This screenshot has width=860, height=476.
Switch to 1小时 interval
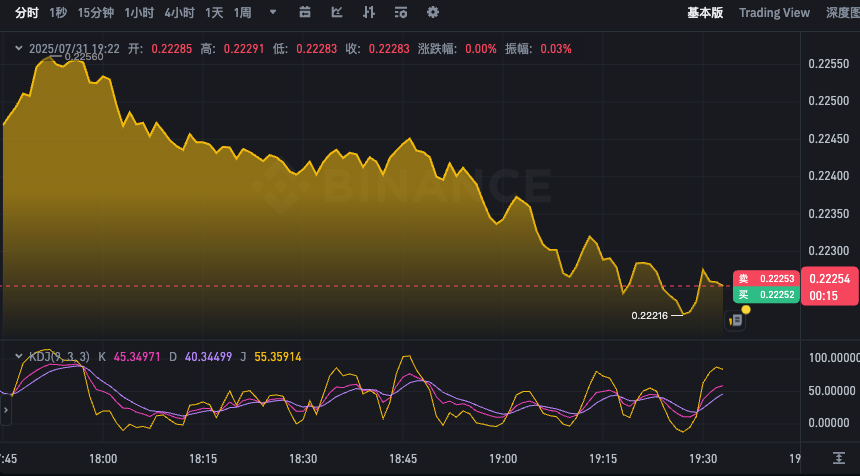pos(139,13)
